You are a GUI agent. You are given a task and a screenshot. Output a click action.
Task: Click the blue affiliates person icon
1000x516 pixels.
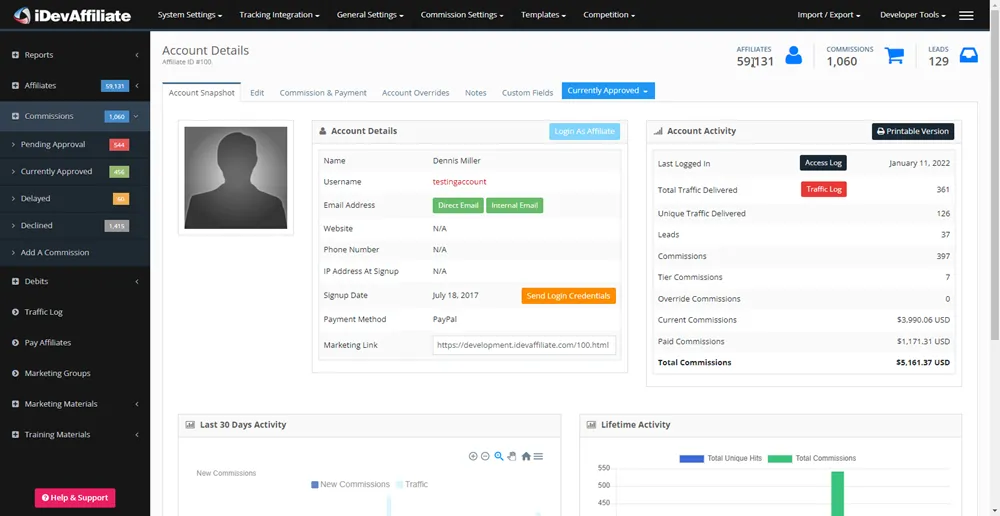coord(793,56)
